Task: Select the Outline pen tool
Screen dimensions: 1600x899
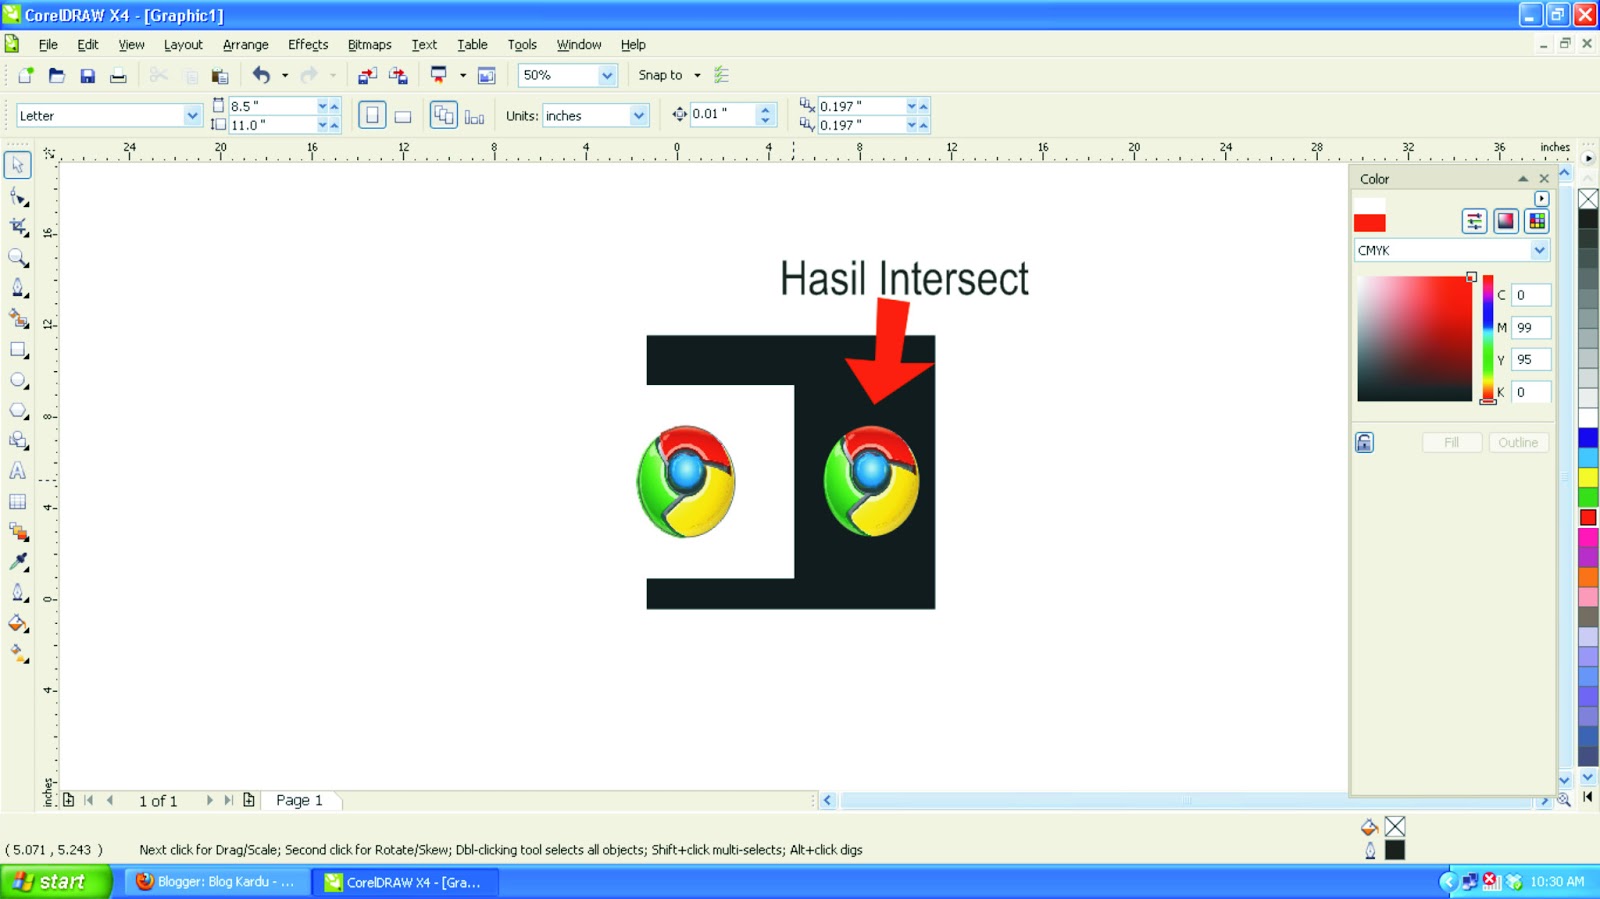Action: tap(18, 593)
